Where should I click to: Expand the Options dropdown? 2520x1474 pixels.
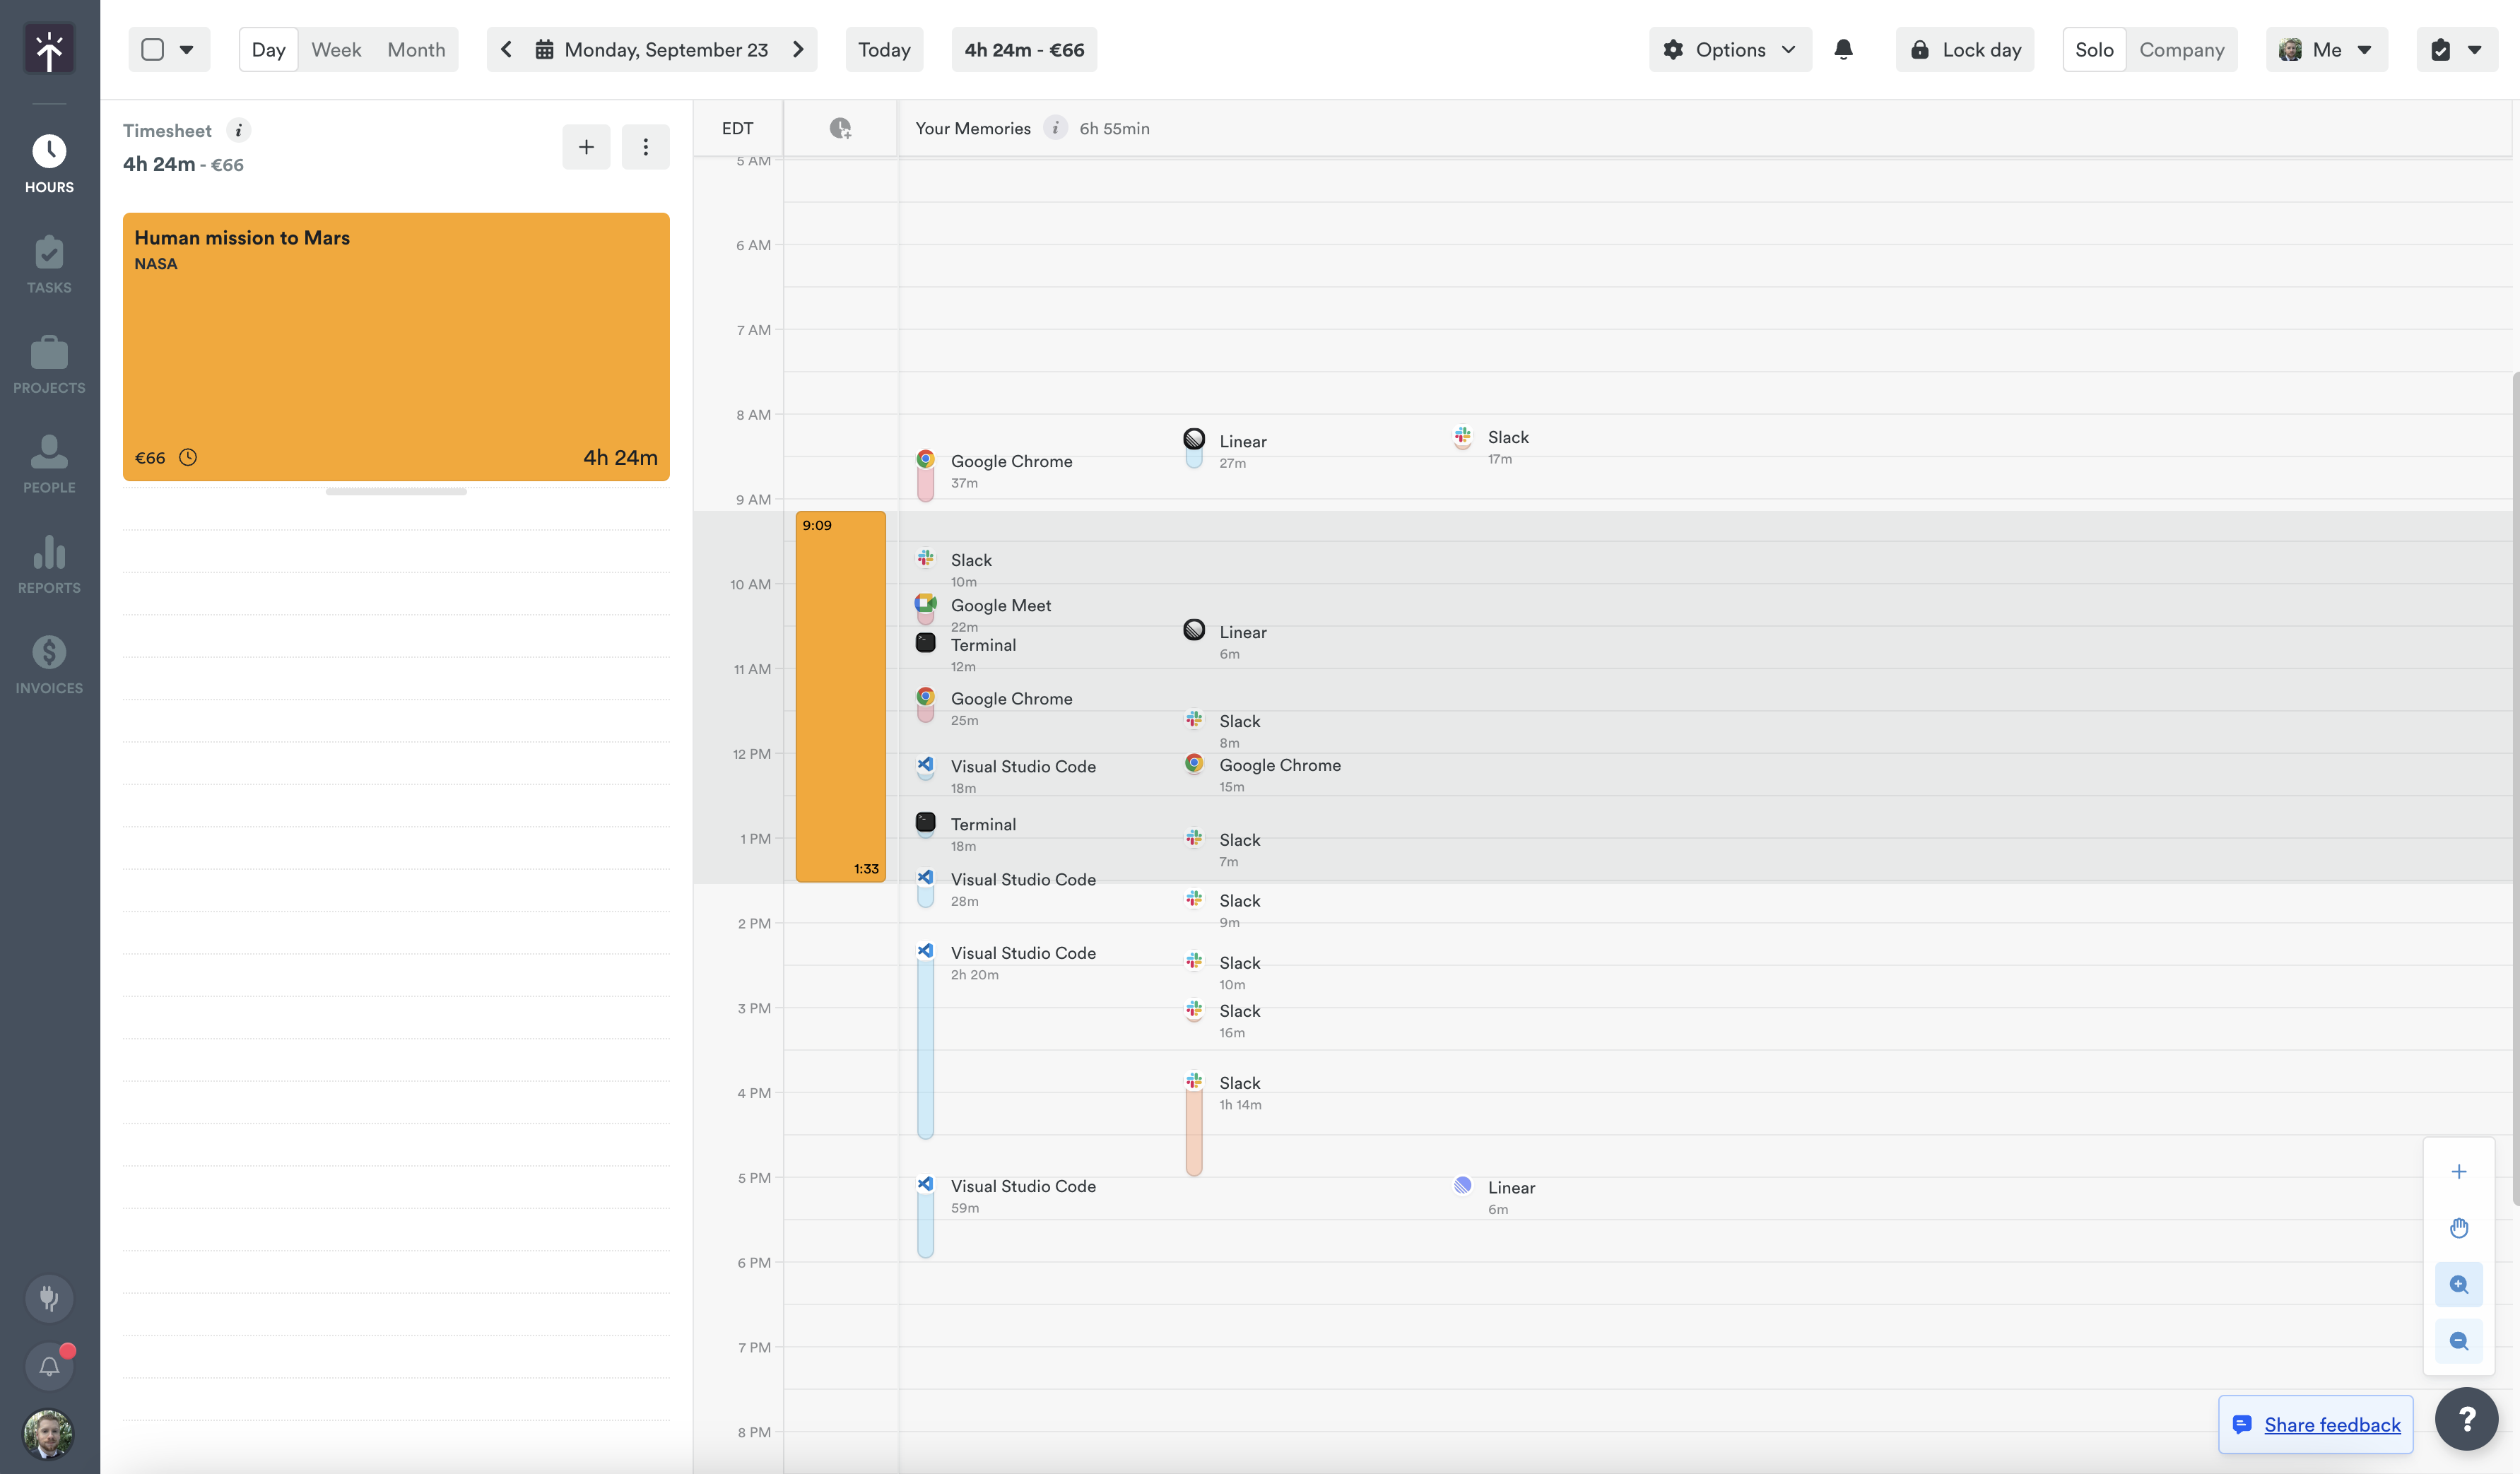[1729, 49]
